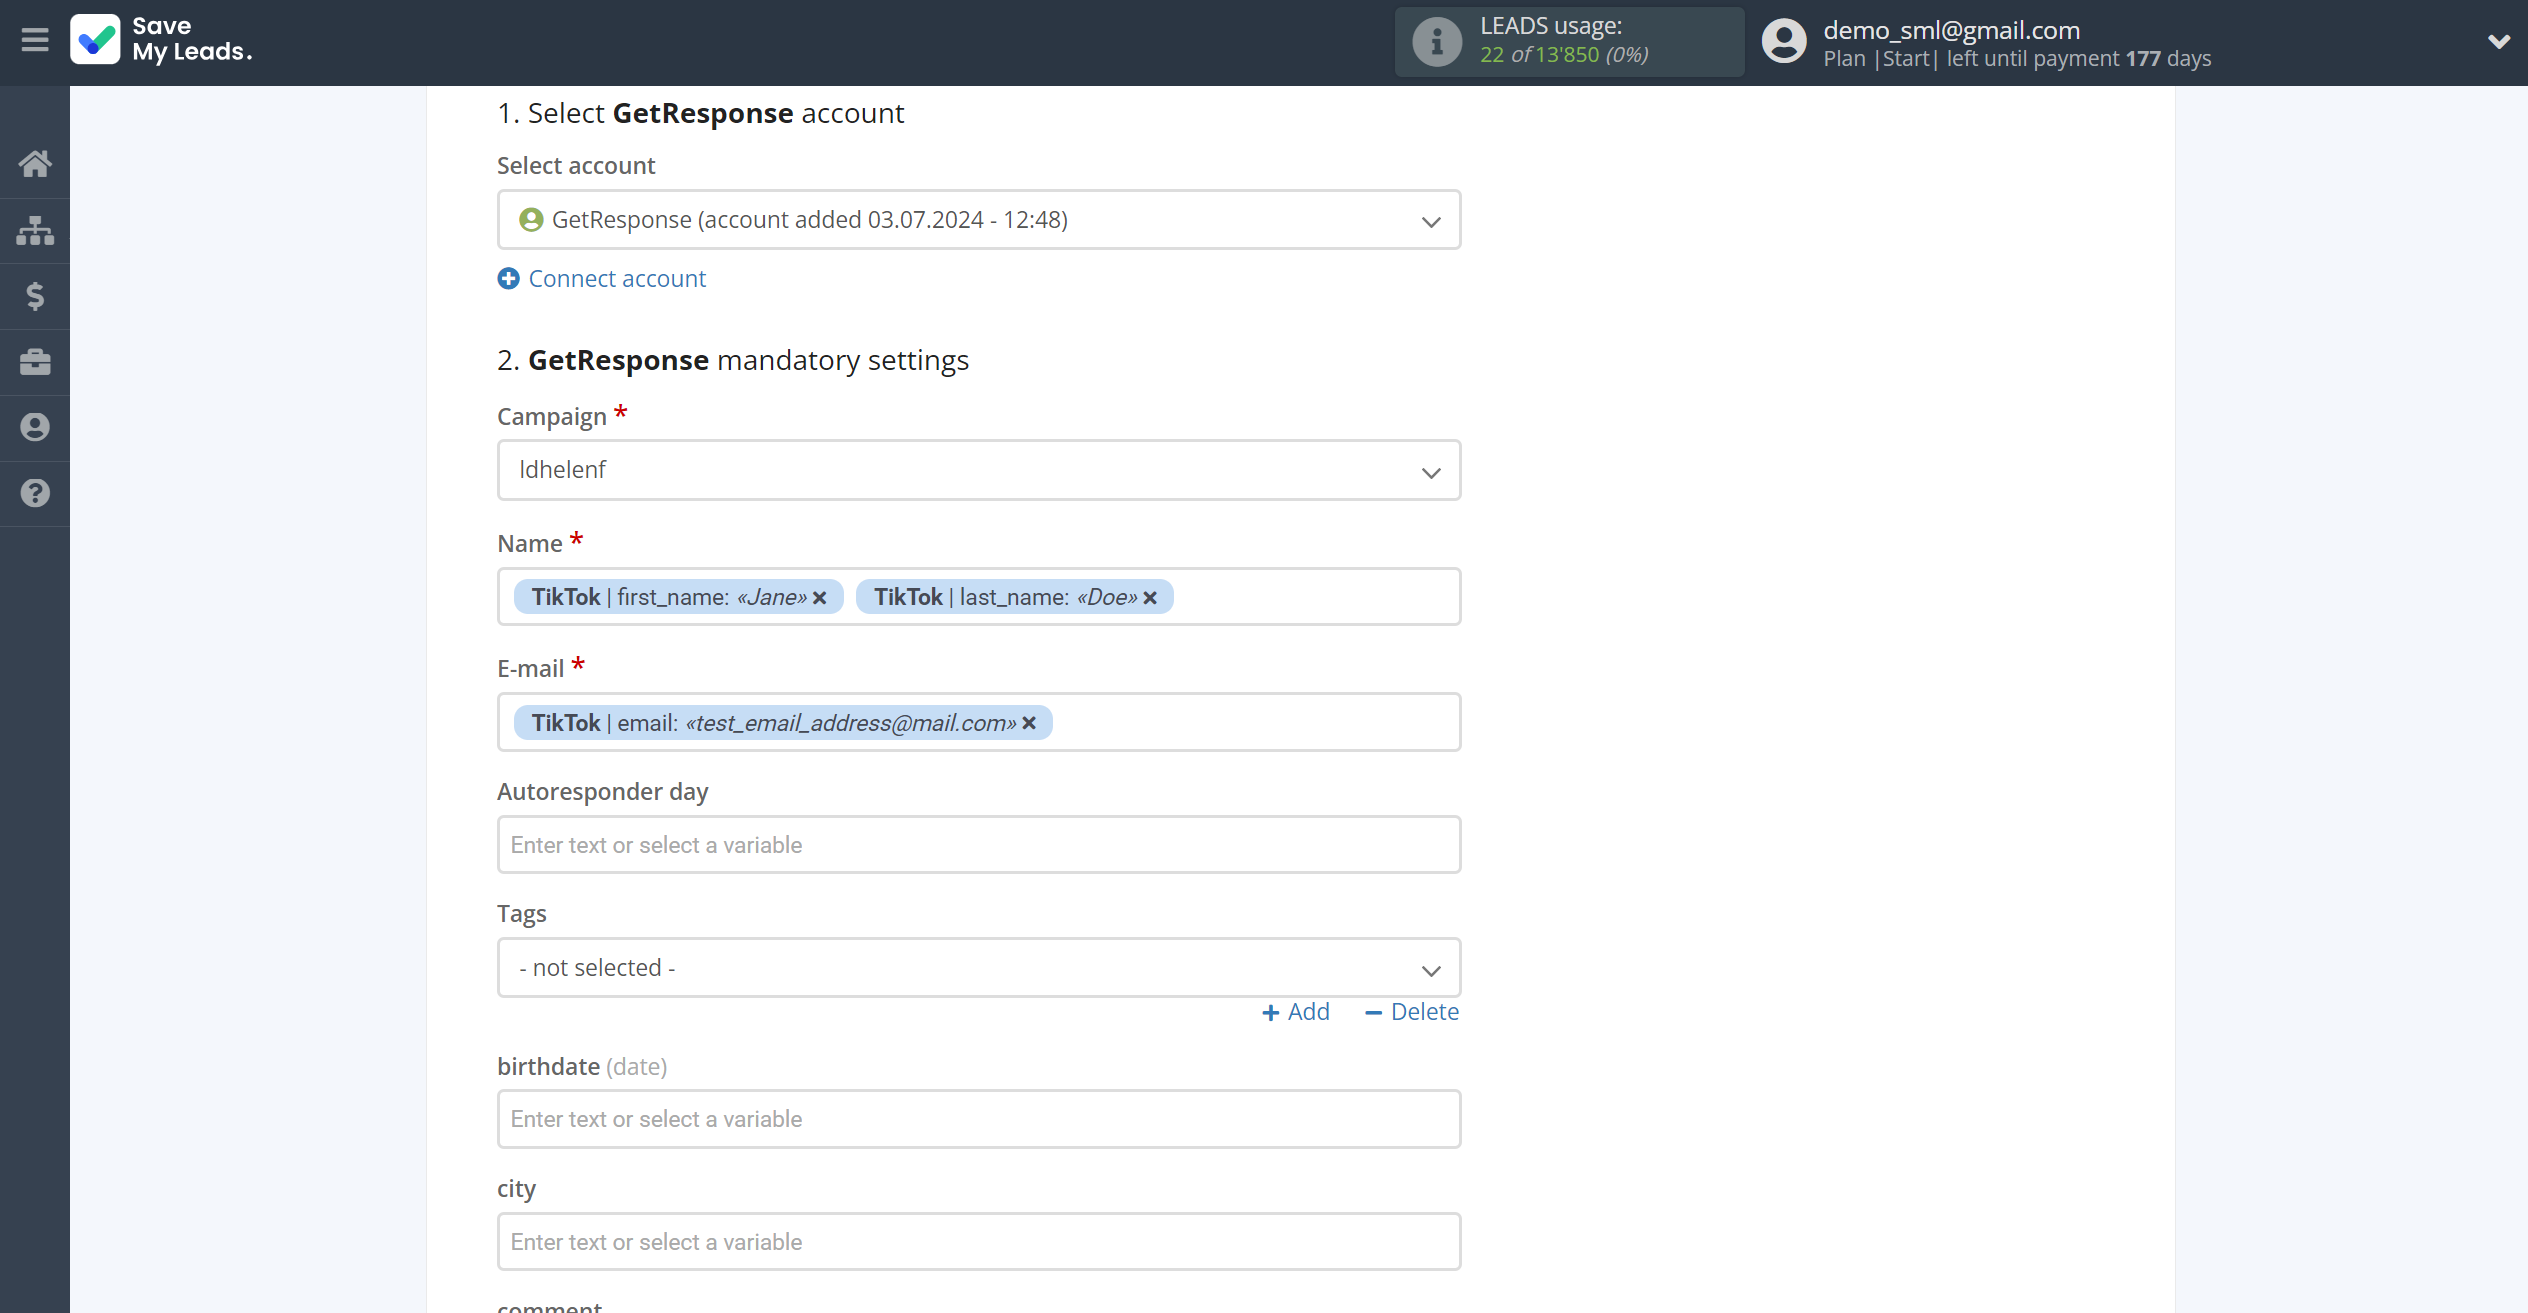Click the Add tag link

tap(1297, 1010)
